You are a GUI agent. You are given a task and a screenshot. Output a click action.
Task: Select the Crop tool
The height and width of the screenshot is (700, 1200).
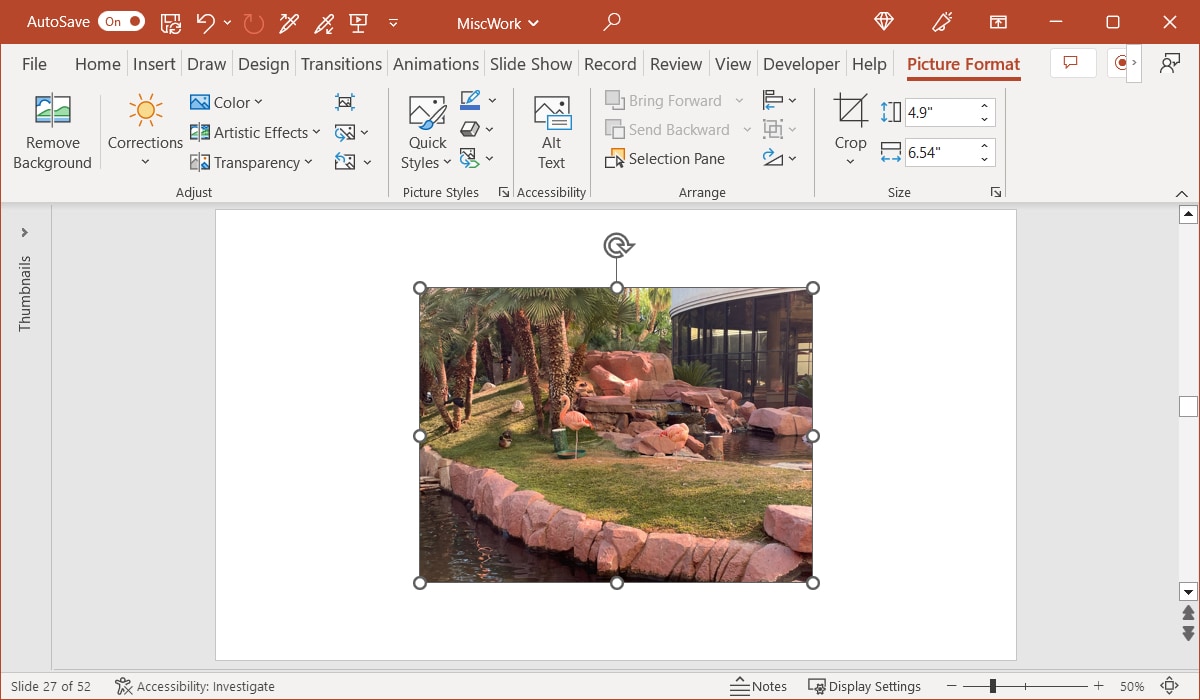[849, 127]
